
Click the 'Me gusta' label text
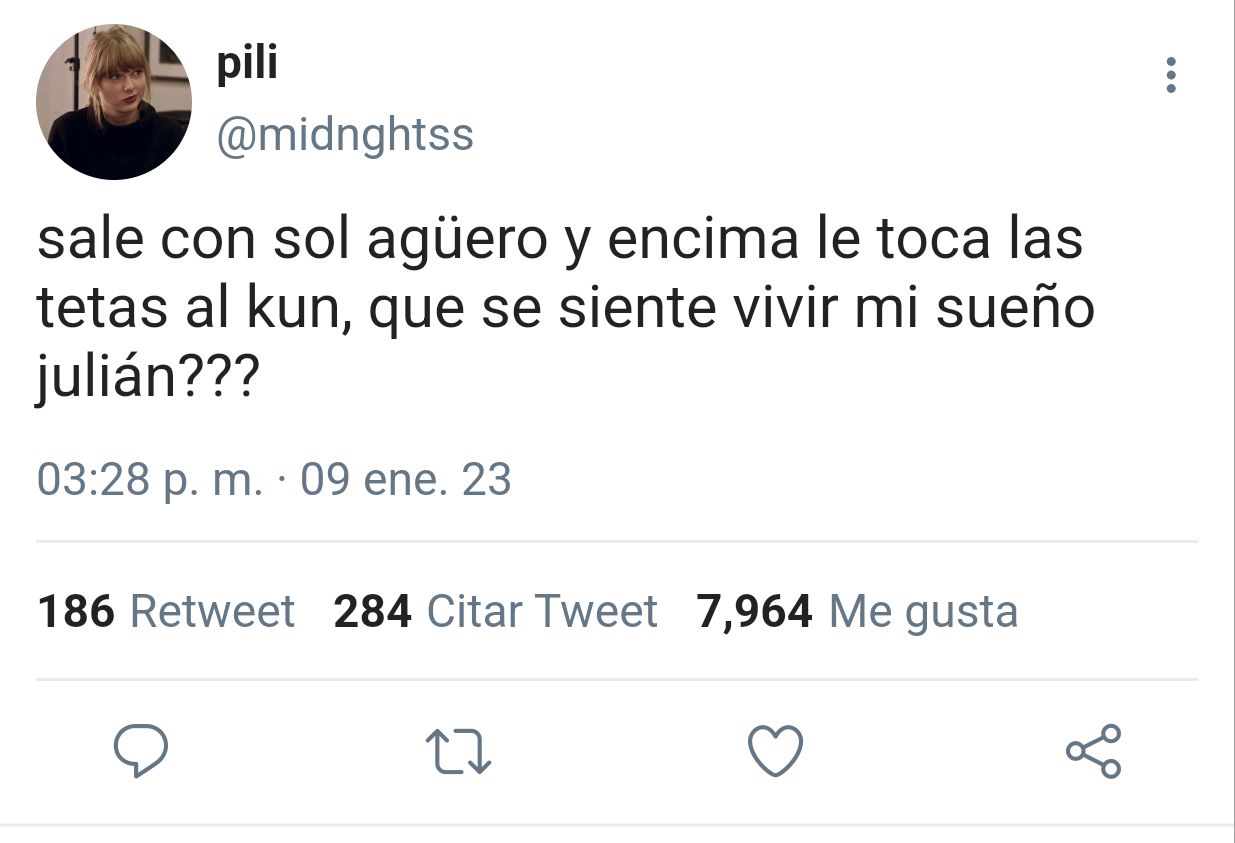click(924, 612)
